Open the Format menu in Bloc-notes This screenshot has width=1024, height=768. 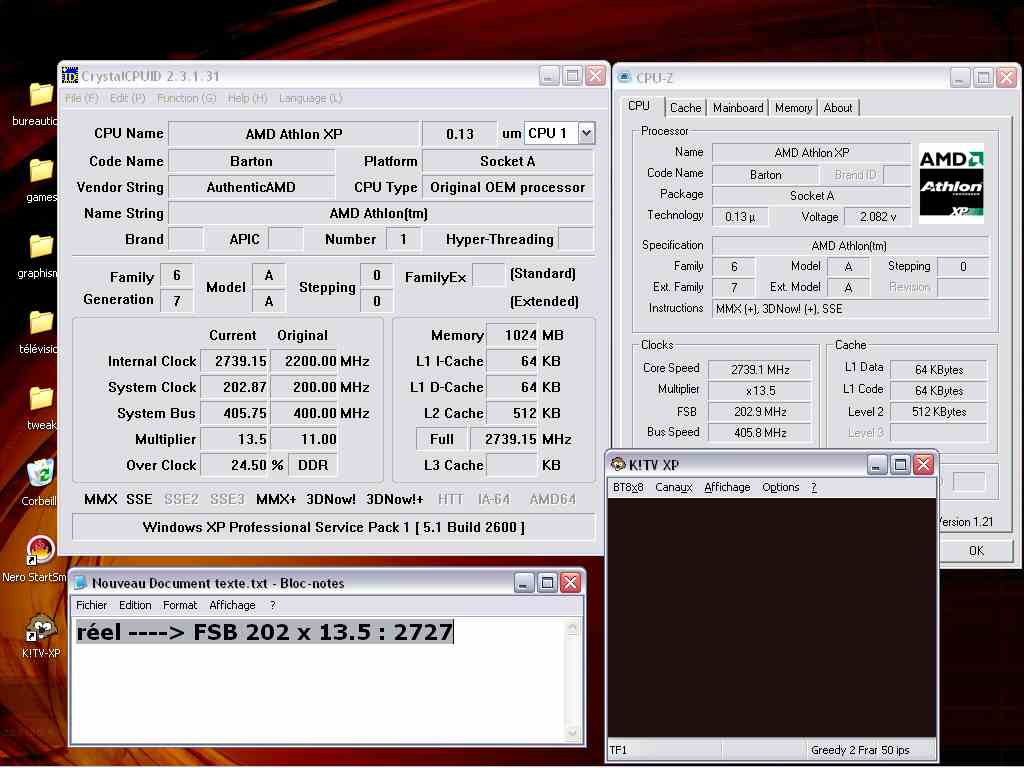(x=180, y=605)
